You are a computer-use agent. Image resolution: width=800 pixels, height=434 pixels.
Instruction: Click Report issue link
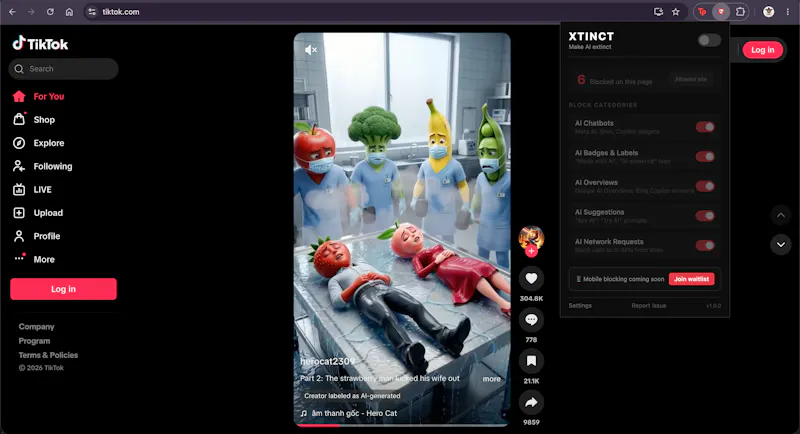pyautogui.click(x=648, y=305)
